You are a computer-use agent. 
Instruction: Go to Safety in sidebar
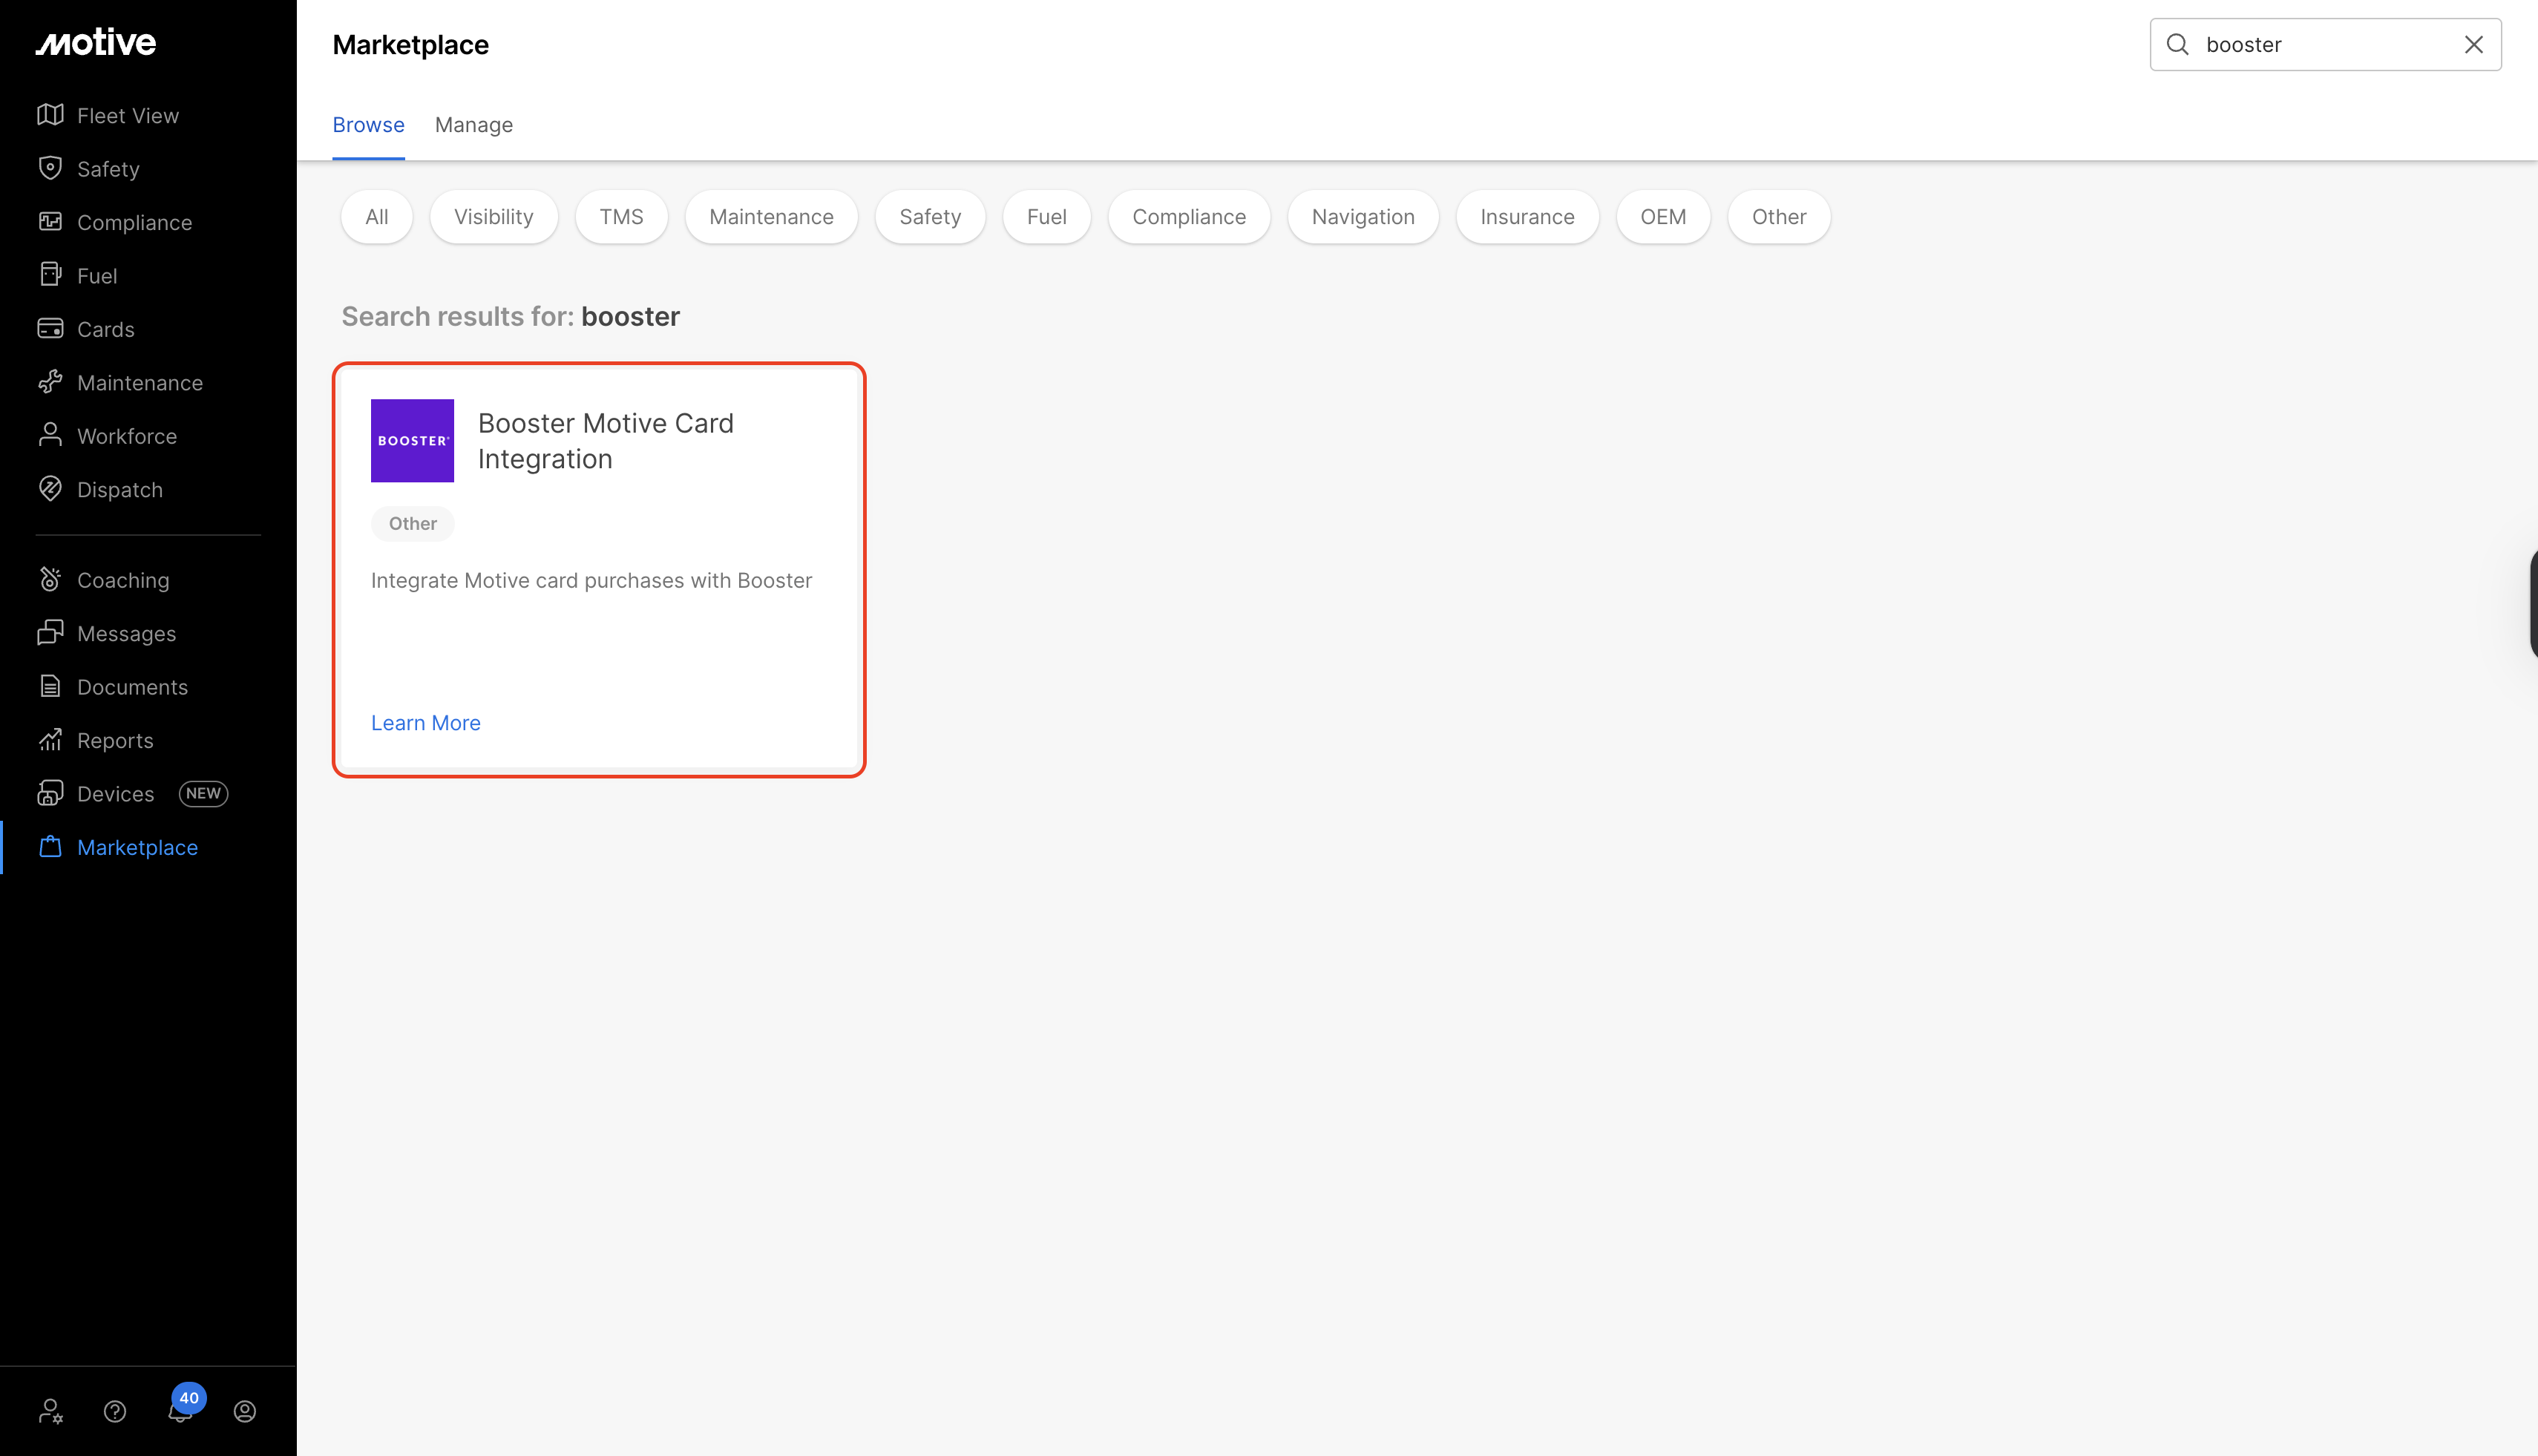pos(108,169)
